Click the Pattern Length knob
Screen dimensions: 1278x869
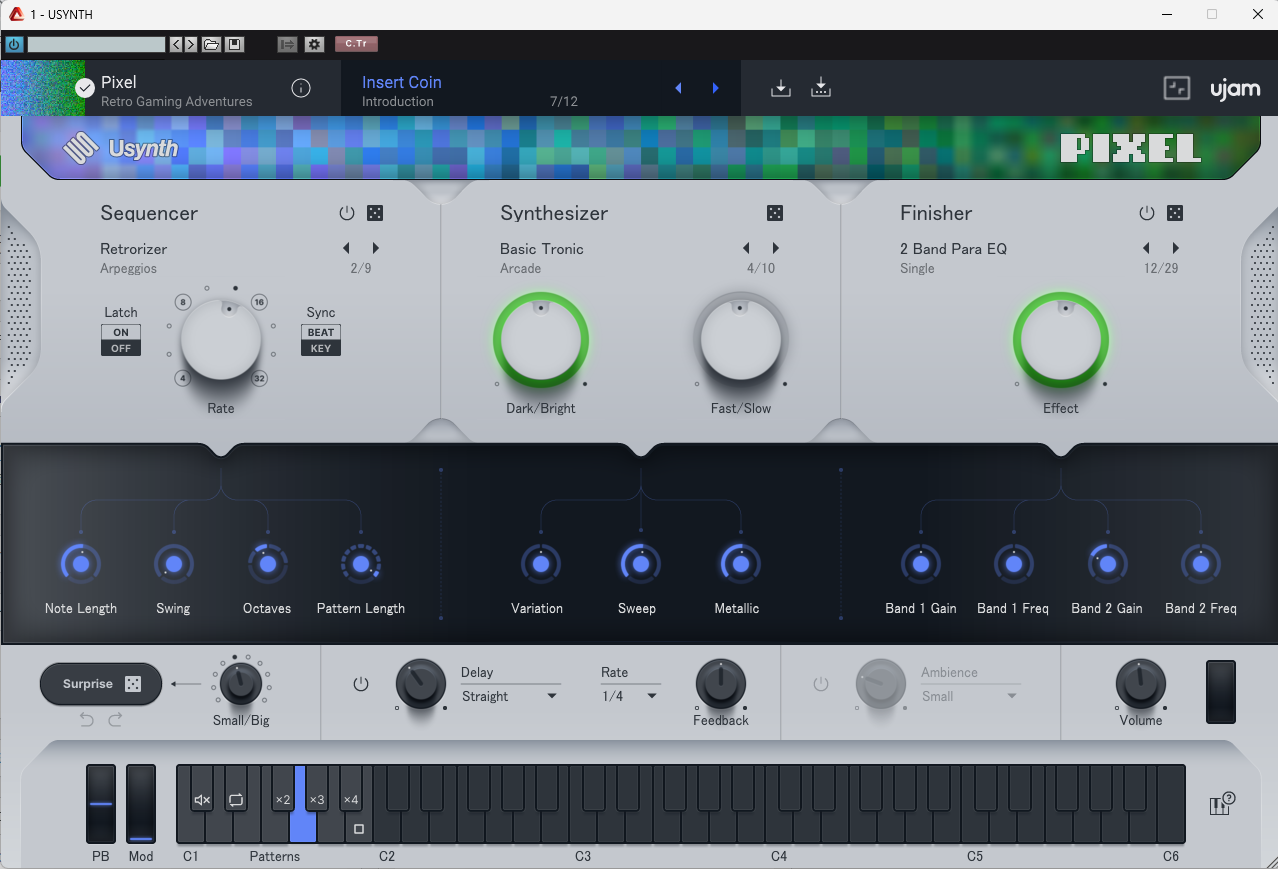coord(361,564)
